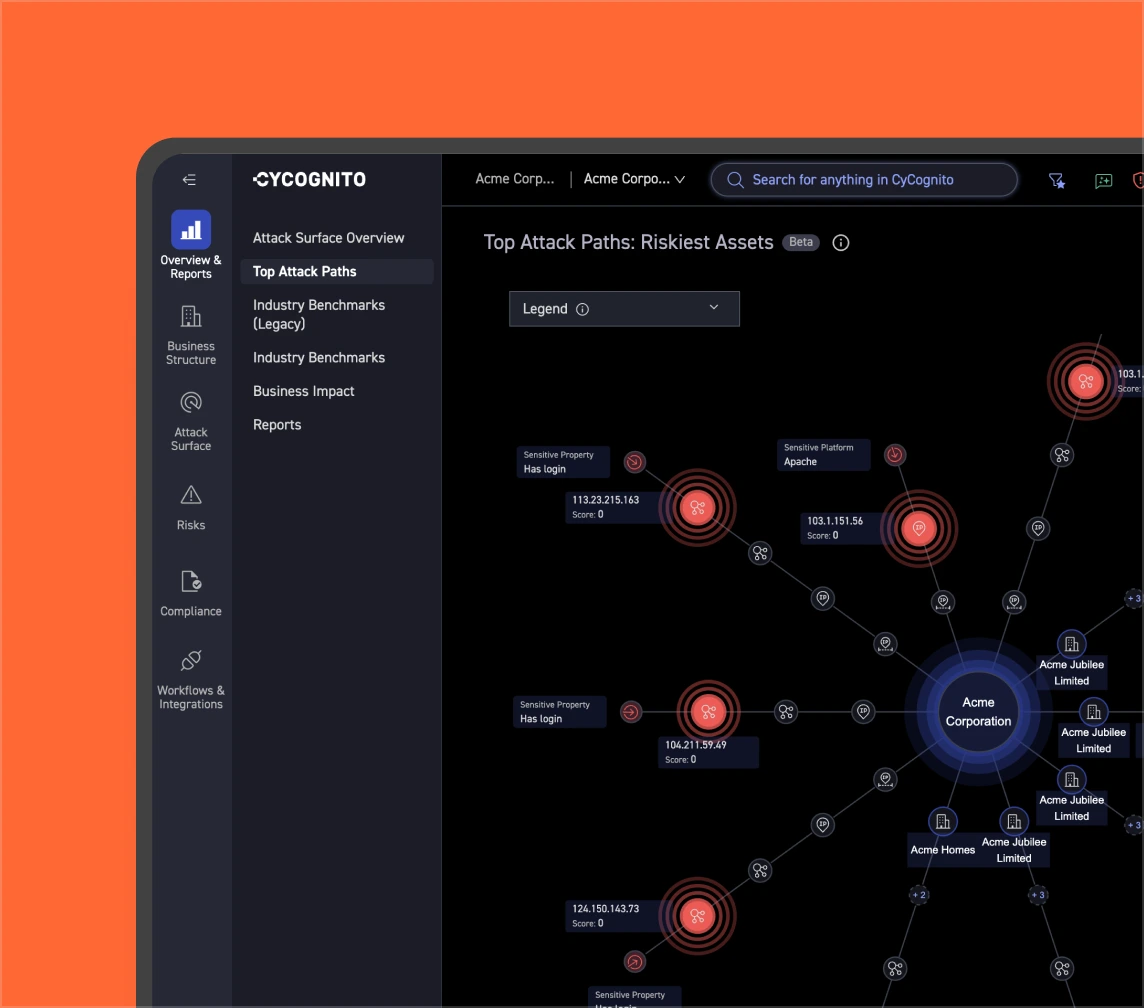Collapse the sidebar with the arrow icon
This screenshot has width=1144, height=1008.
pos(189,180)
